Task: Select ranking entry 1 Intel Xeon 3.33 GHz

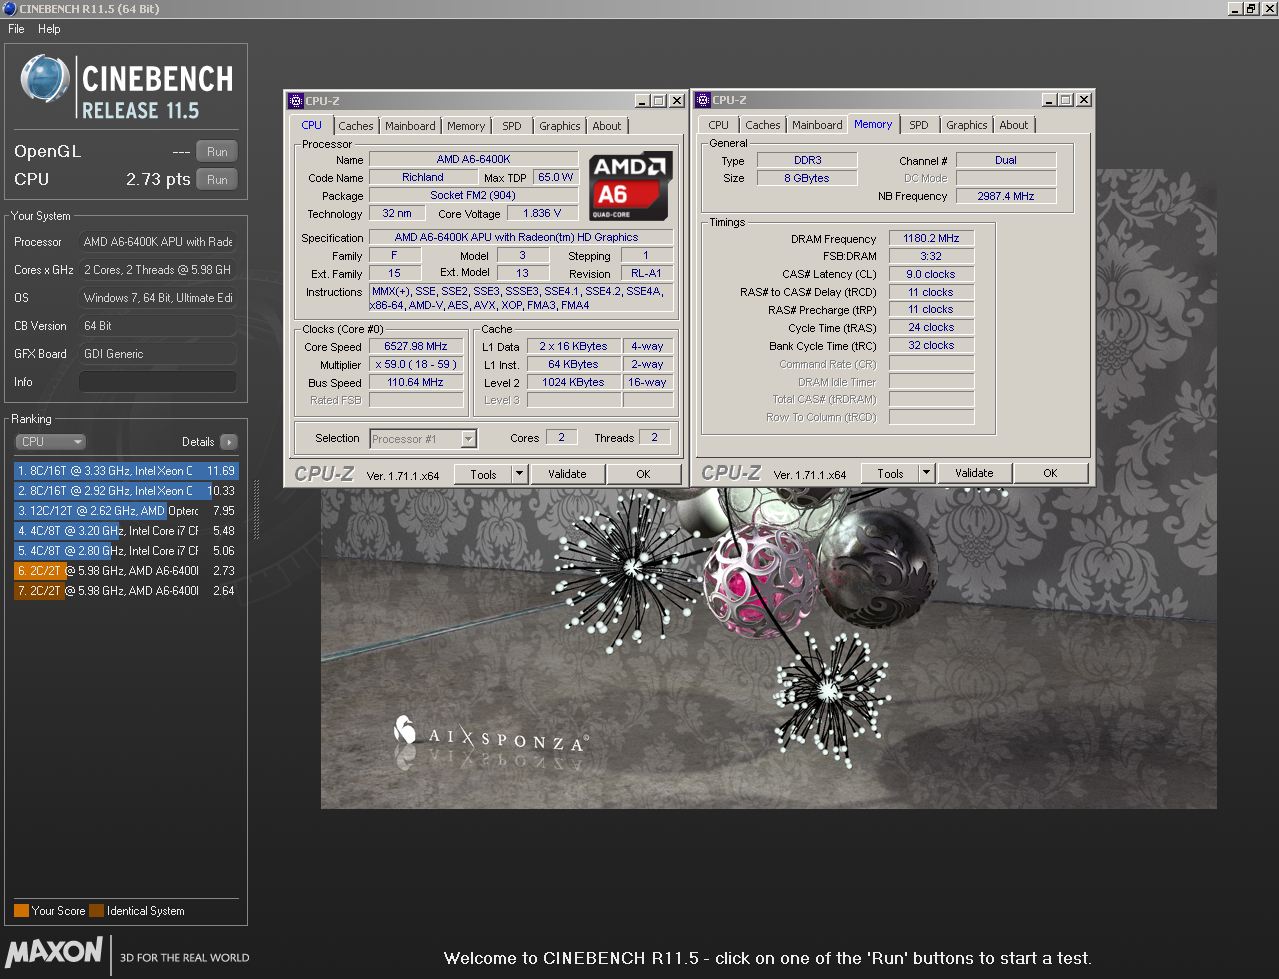Action: click(x=126, y=471)
